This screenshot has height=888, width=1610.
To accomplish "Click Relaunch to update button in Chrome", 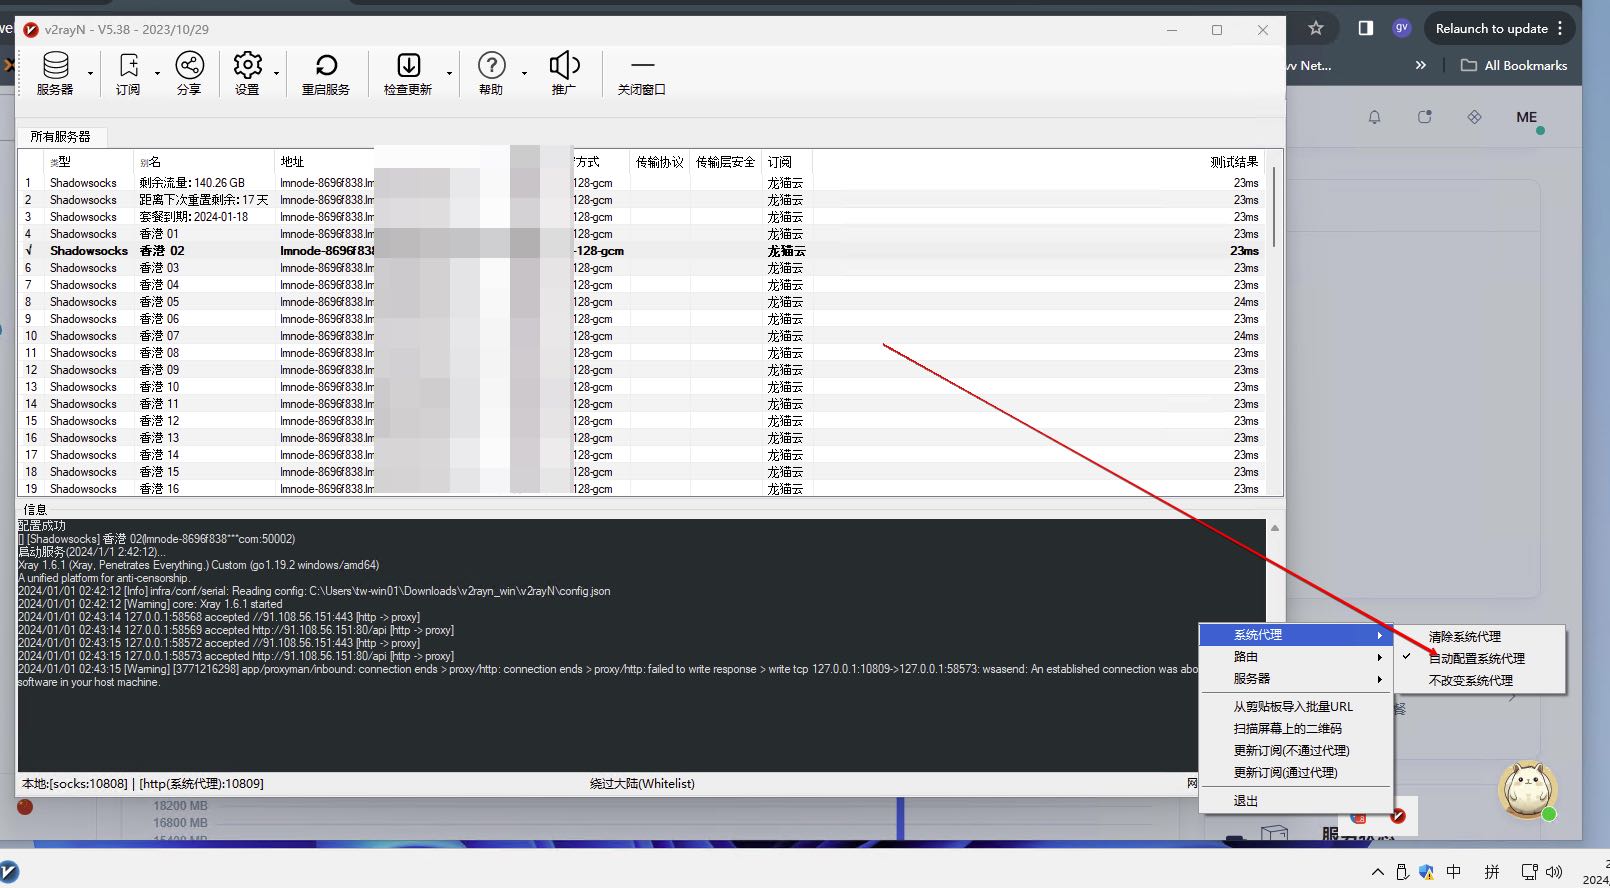I will [x=1499, y=28].
